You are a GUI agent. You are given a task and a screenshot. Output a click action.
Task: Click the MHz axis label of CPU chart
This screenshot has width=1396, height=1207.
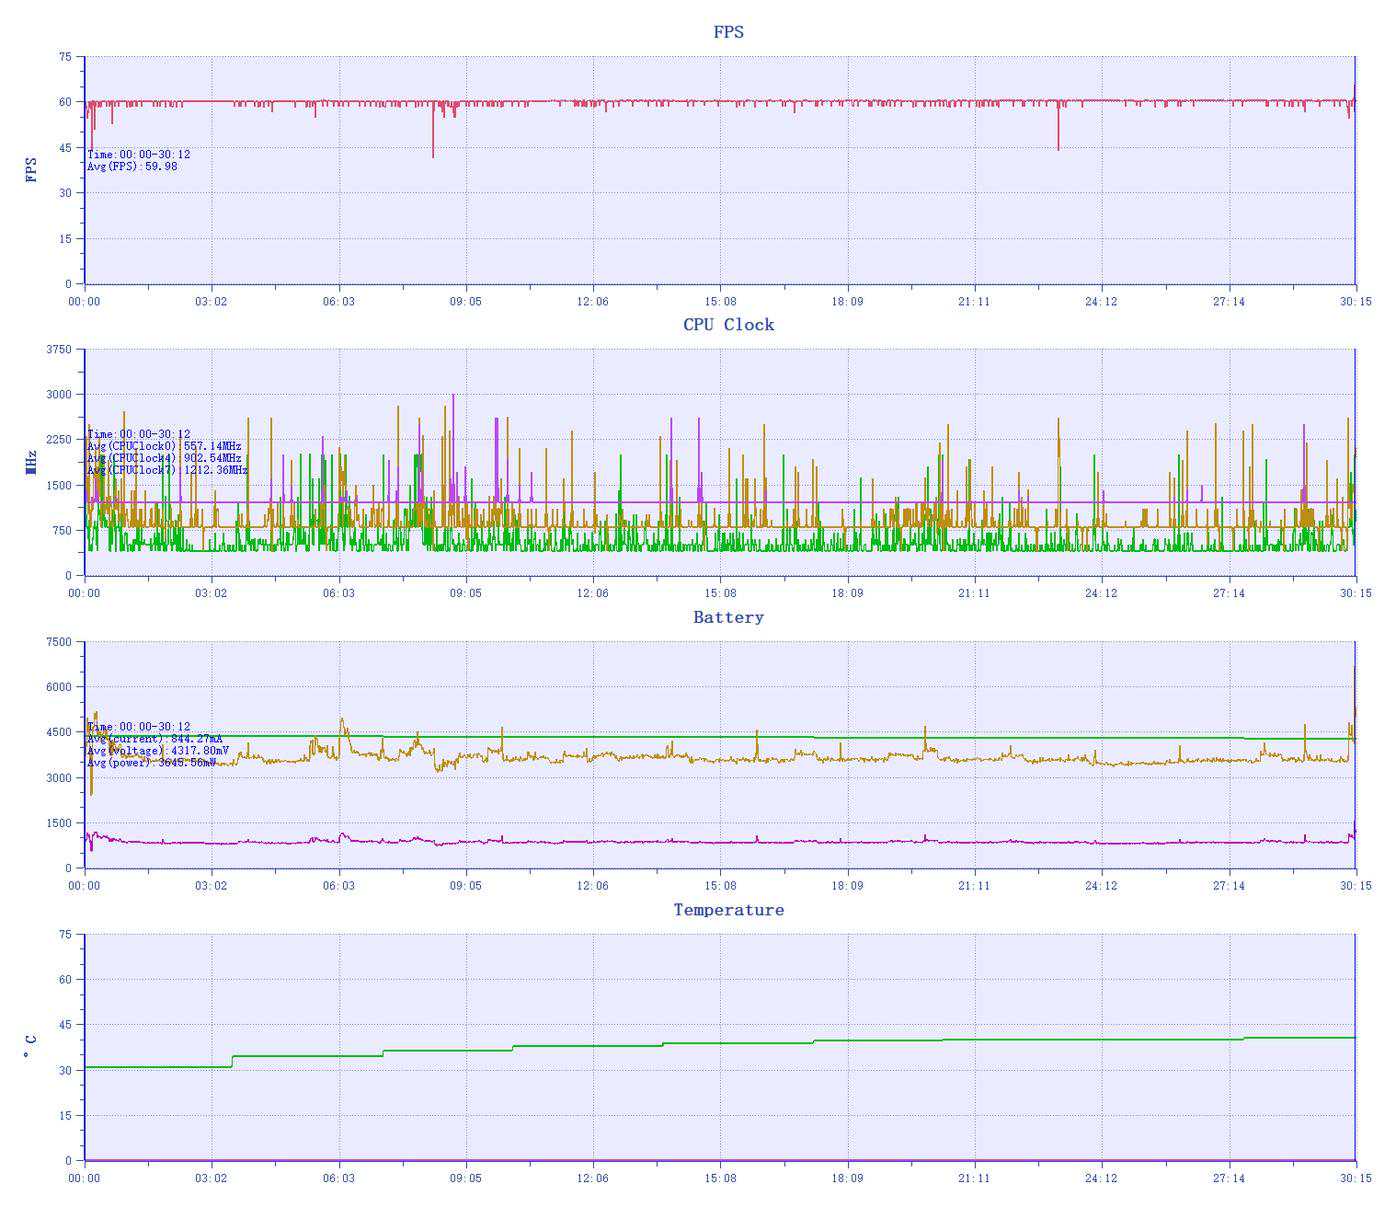31,462
